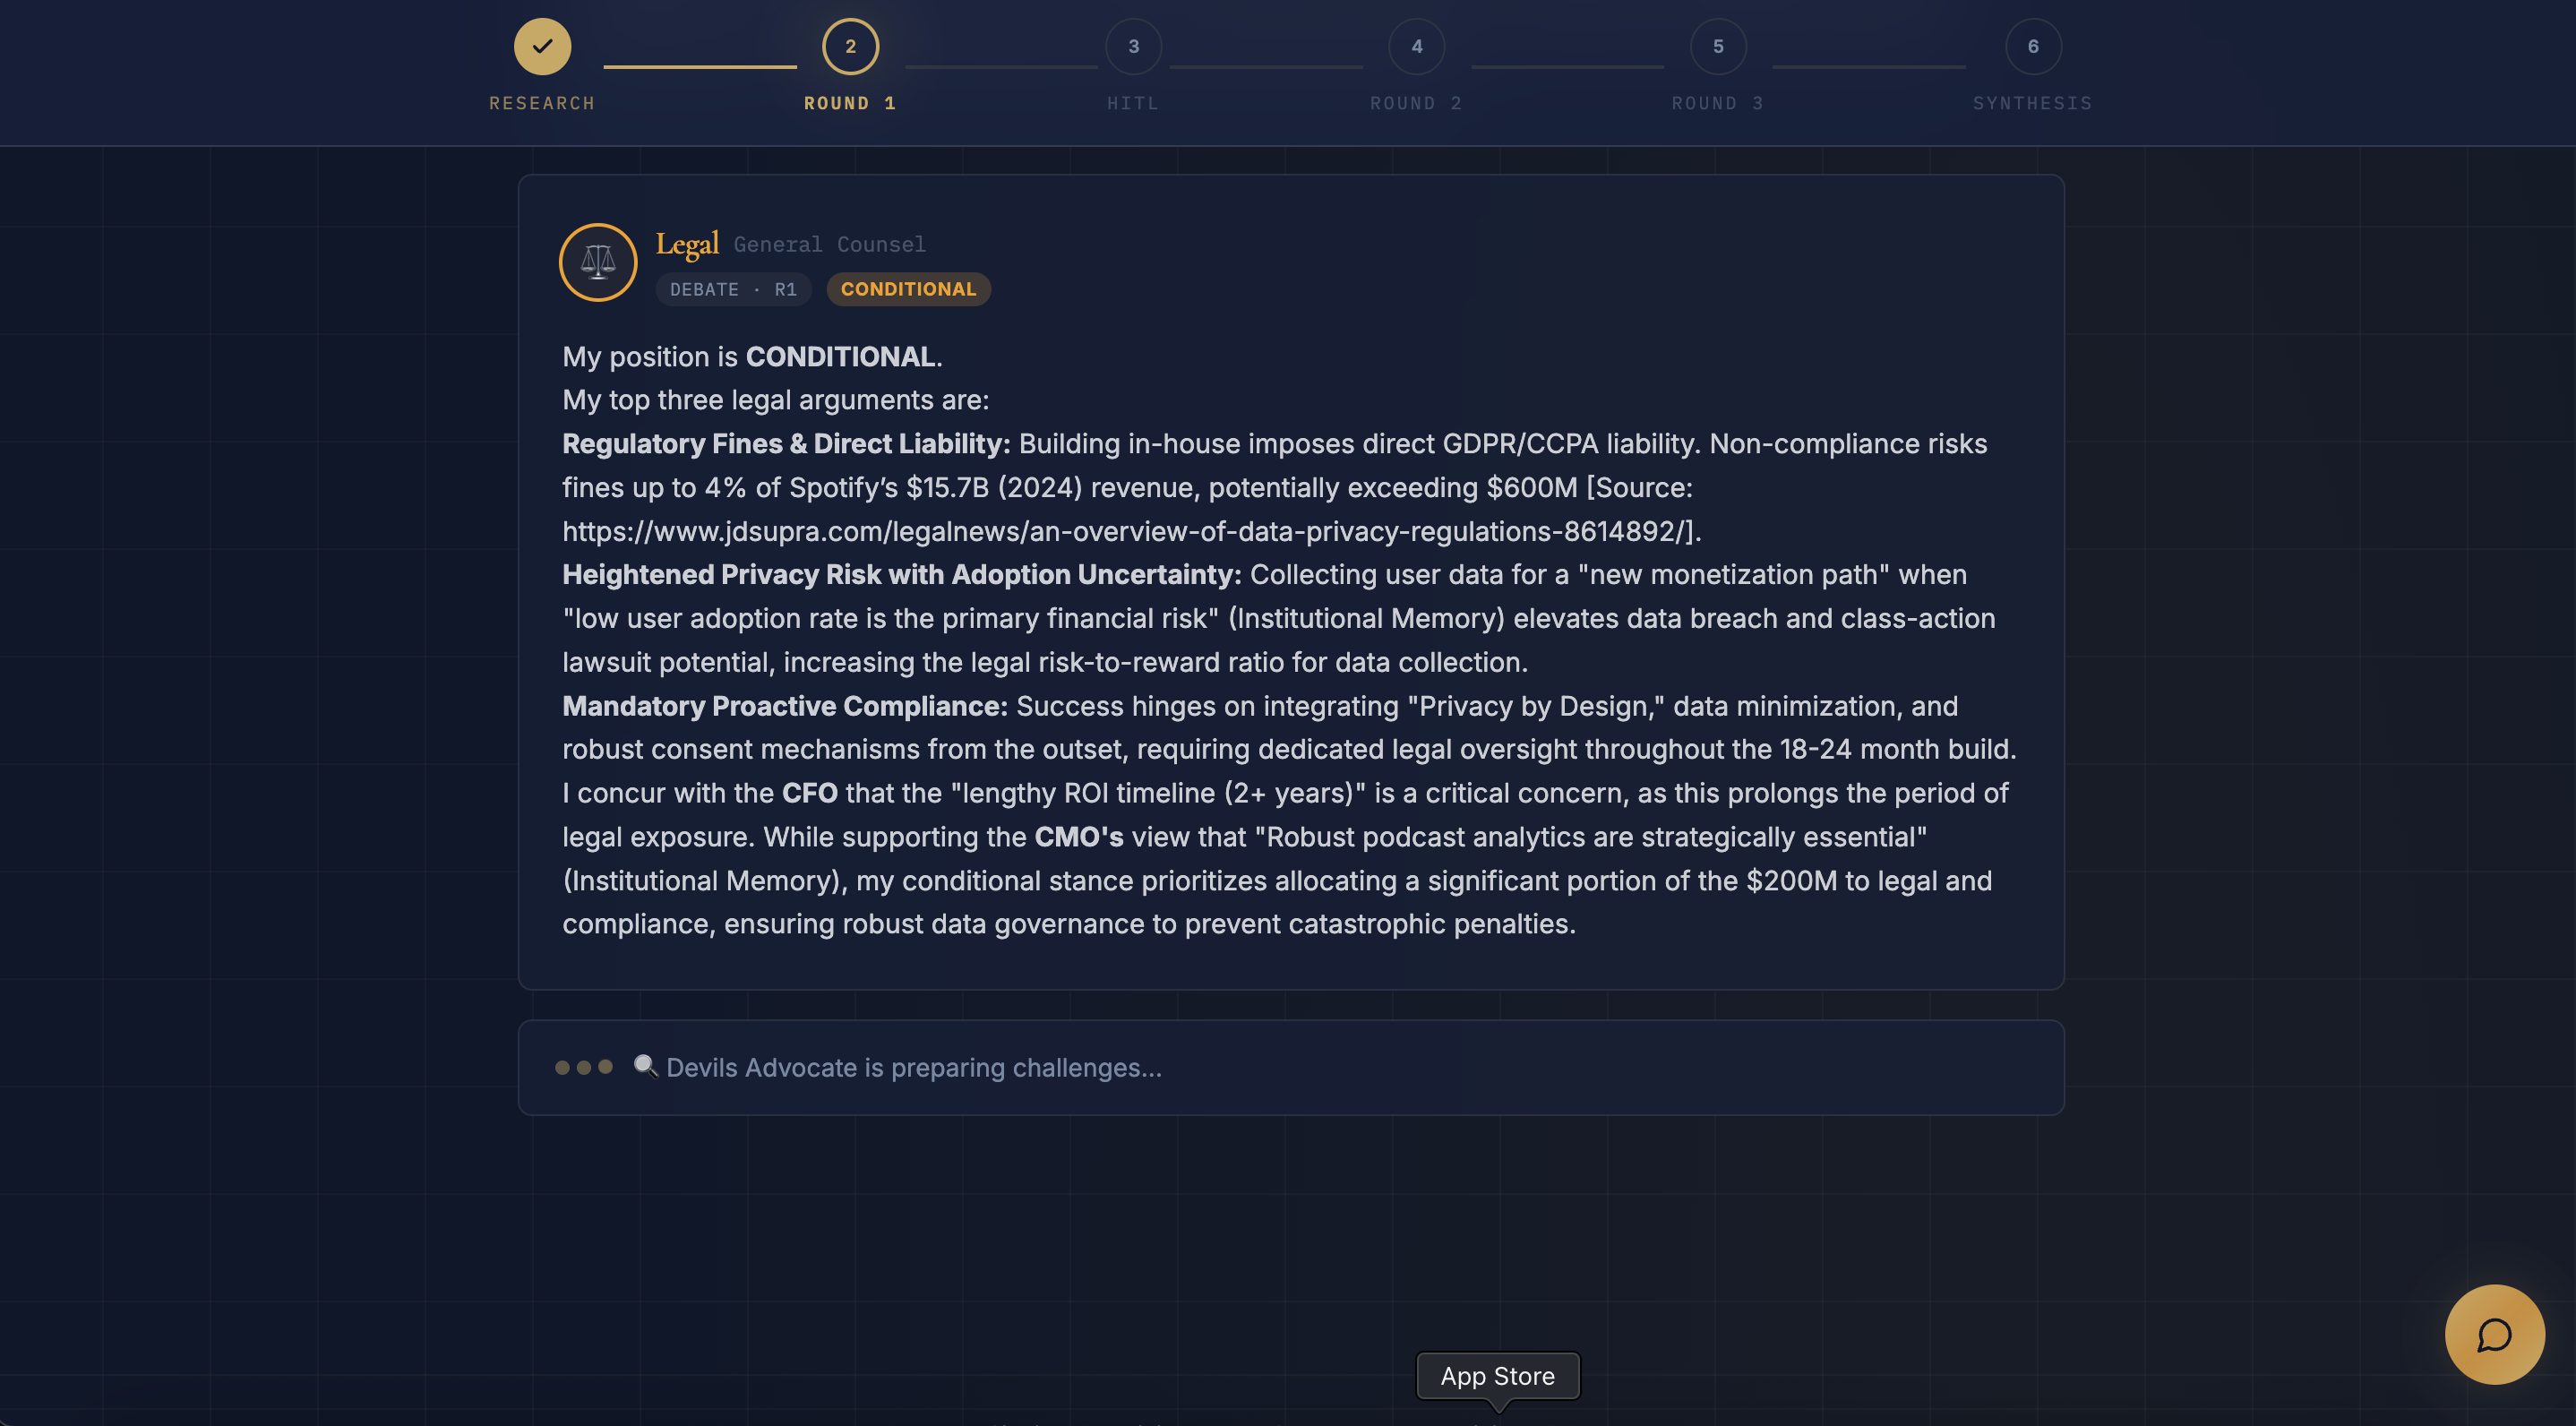
Task: Jump to step 3 HITL circle
Action: [x=1133, y=46]
